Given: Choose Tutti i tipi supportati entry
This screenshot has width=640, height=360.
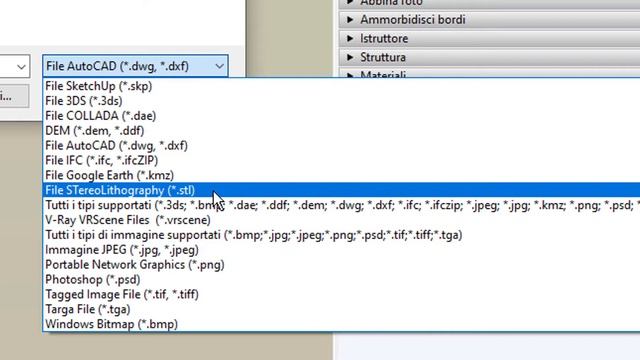Looking at the screenshot, I should (341, 205).
